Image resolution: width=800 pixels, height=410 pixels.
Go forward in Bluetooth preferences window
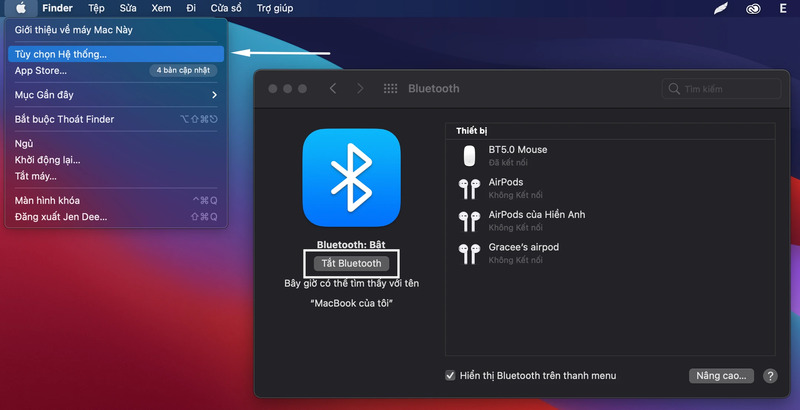tap(360, 89)
